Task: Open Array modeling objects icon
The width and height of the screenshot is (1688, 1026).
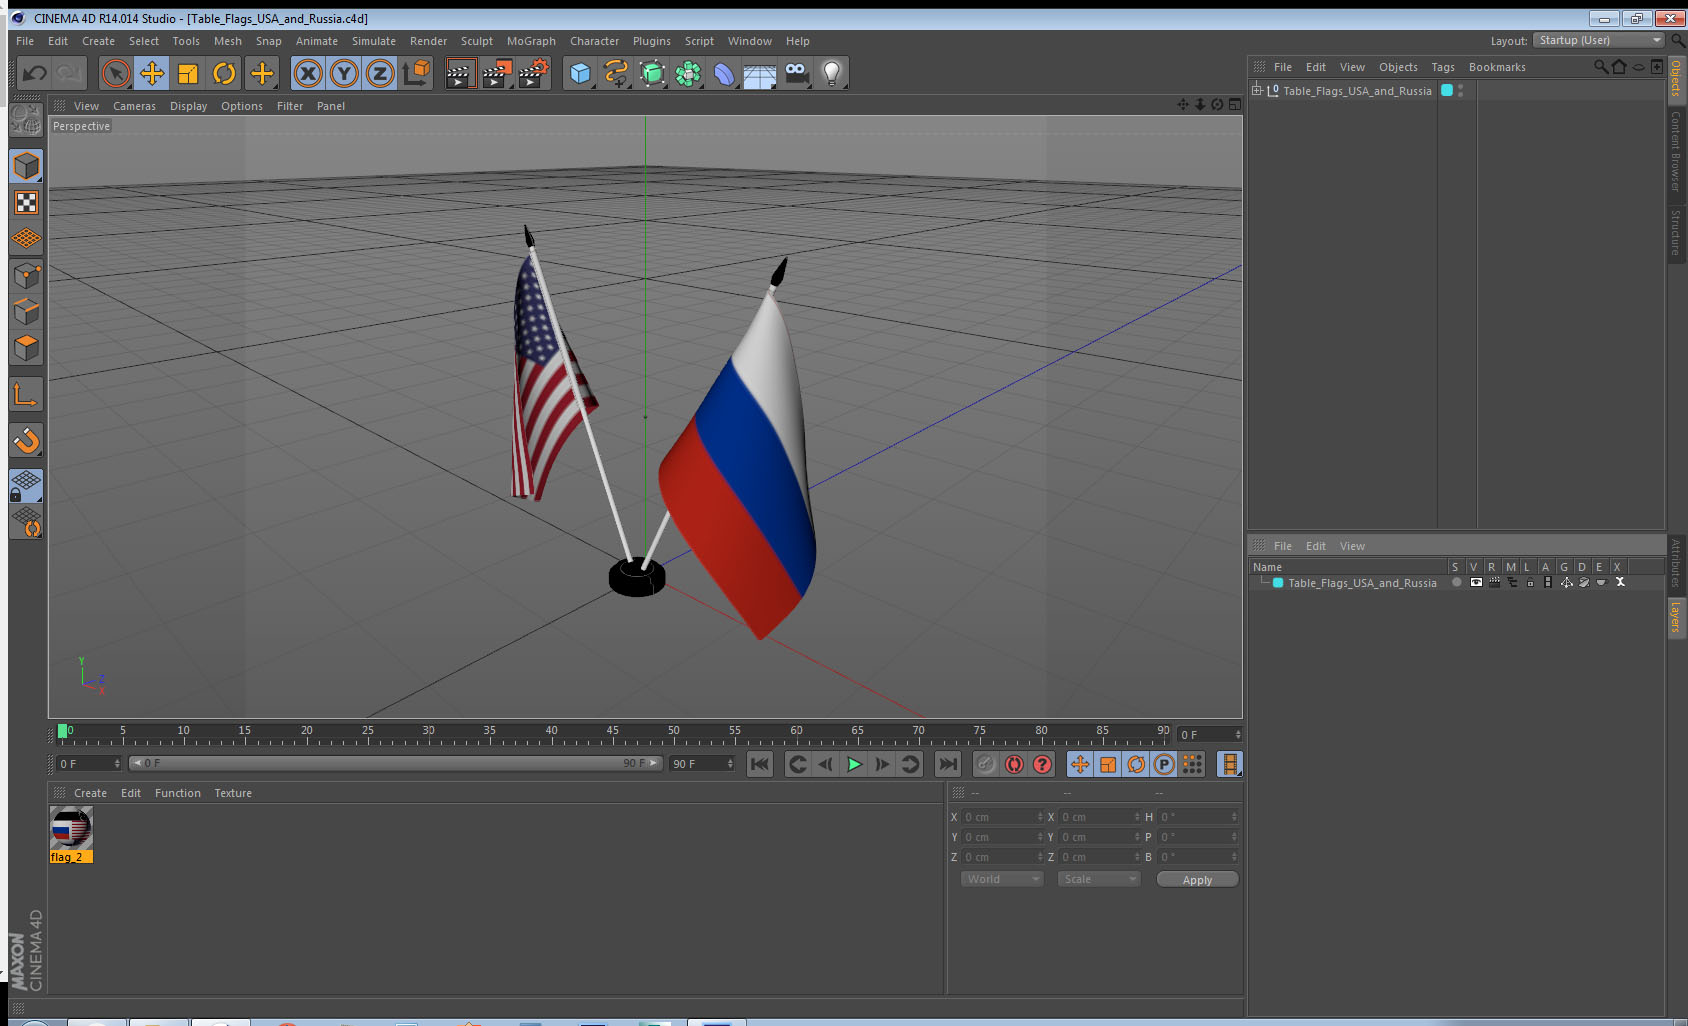Action: [x=688, y=73]
